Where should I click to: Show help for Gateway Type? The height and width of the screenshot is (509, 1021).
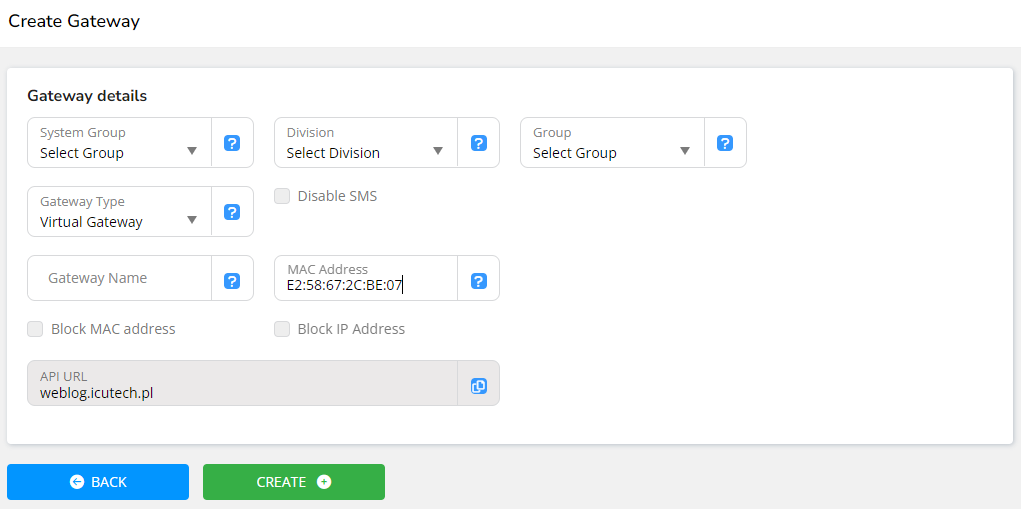tap(232, 212)
